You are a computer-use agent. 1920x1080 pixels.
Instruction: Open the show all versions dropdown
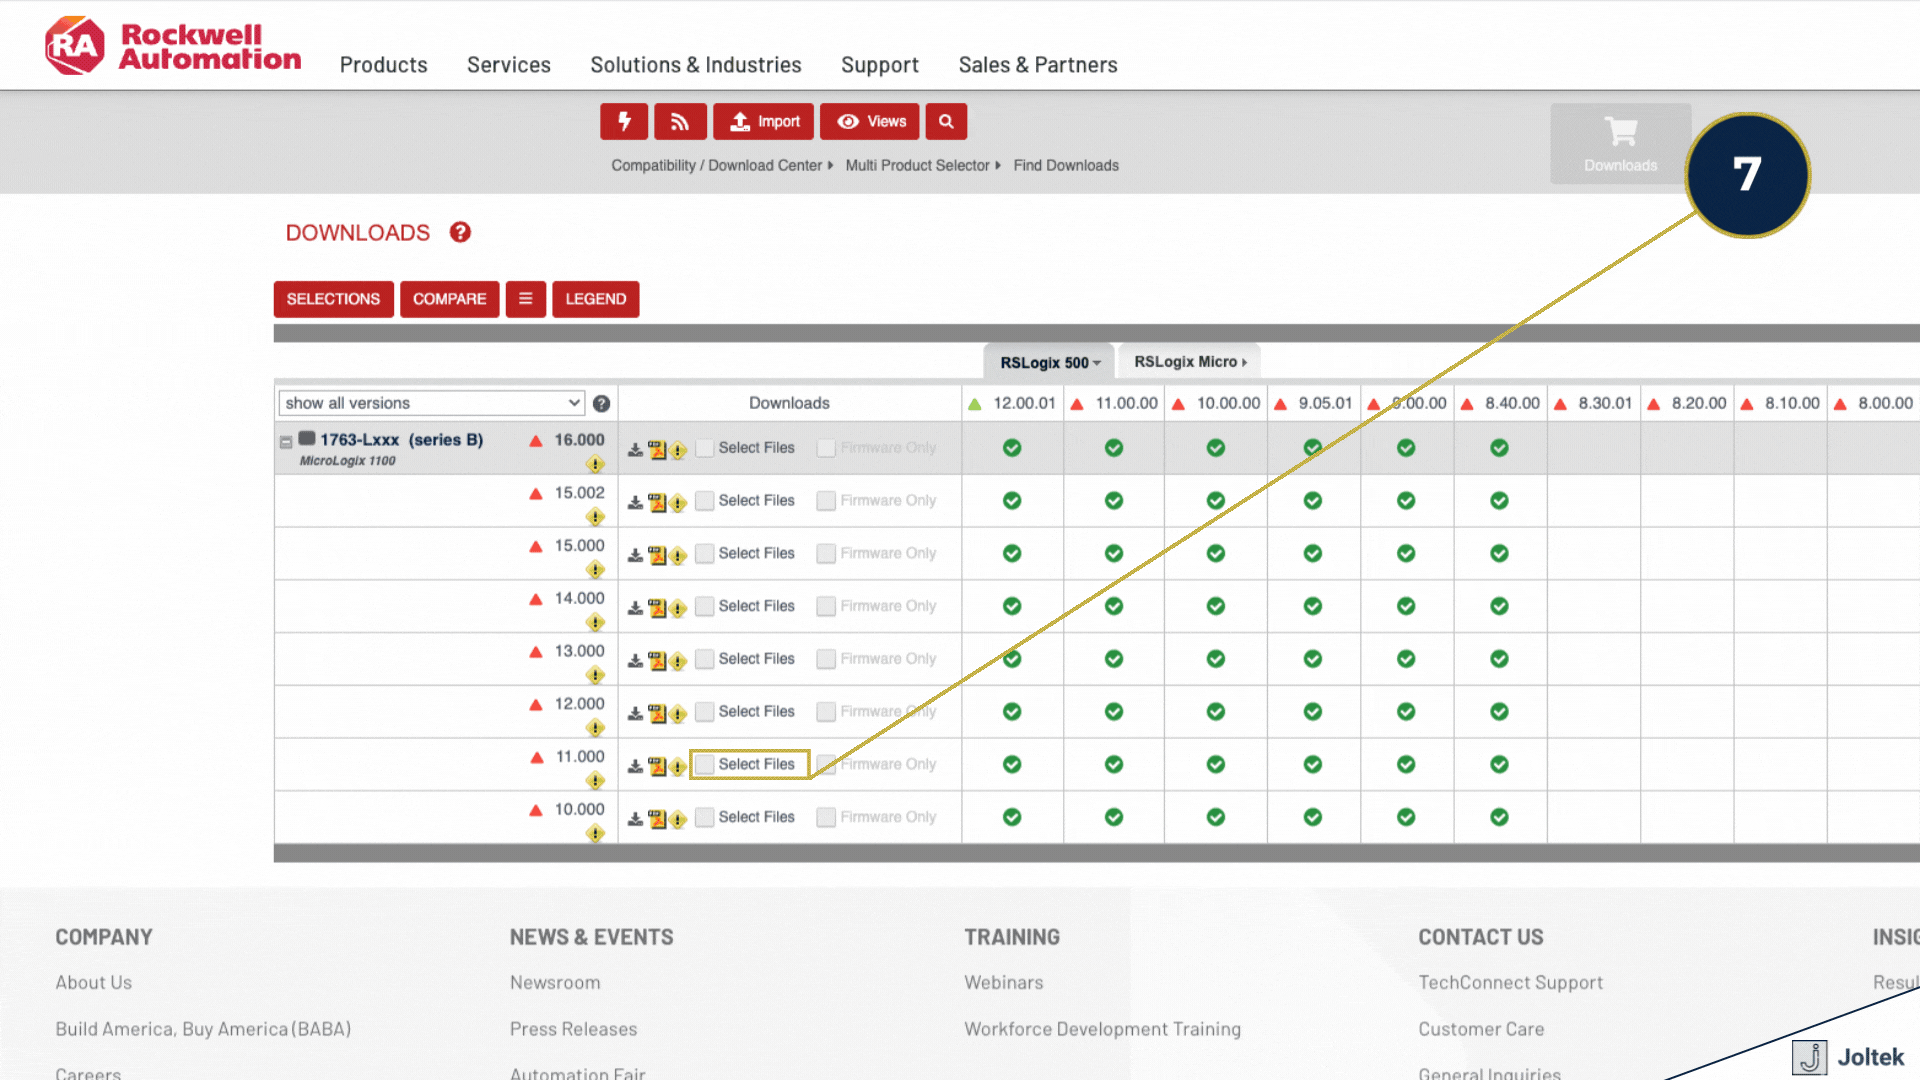pyautogui.click(x=431, y=403)
